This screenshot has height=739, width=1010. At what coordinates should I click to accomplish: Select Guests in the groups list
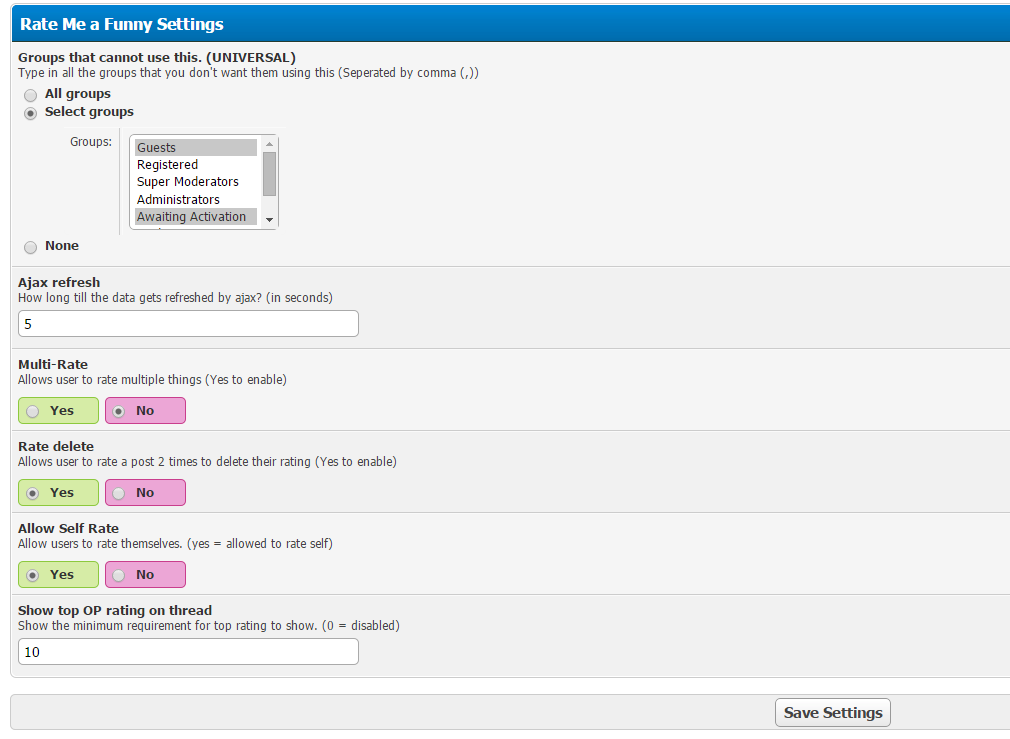coord(196,148)
